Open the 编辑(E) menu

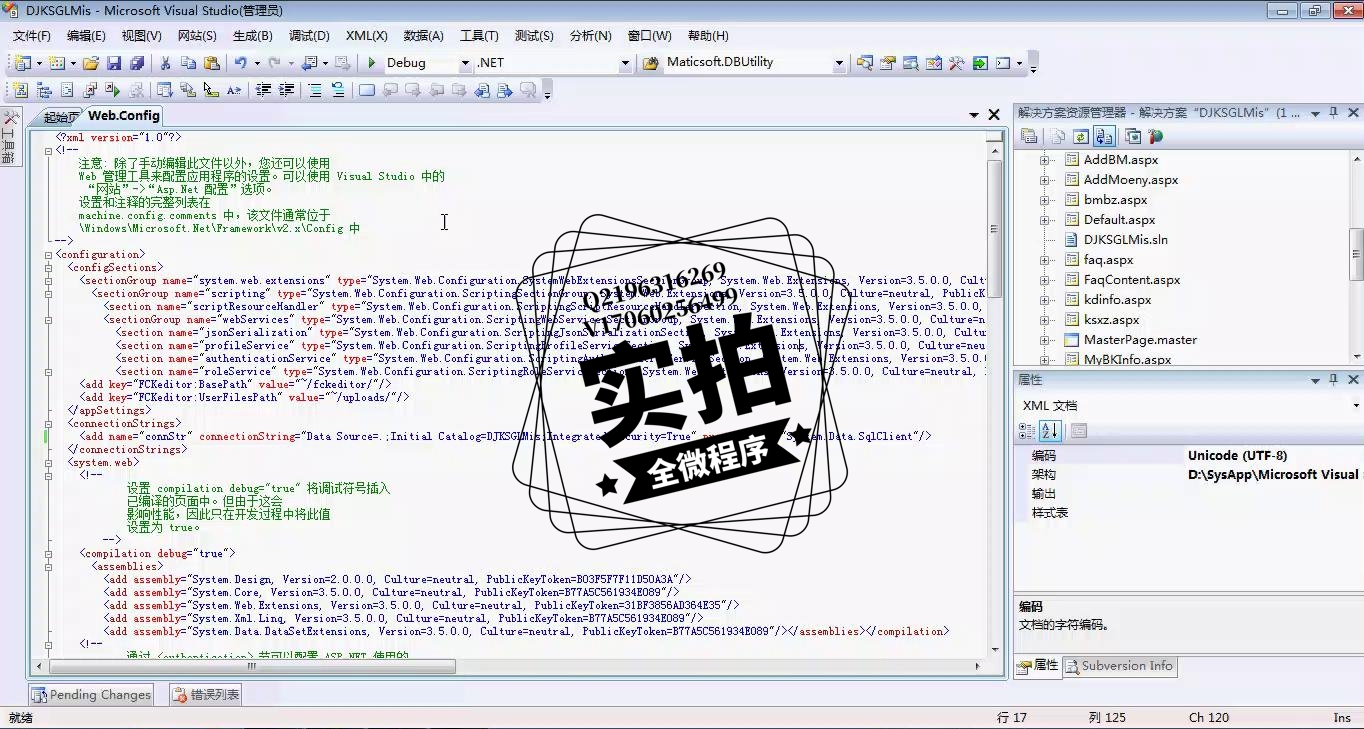86,36
